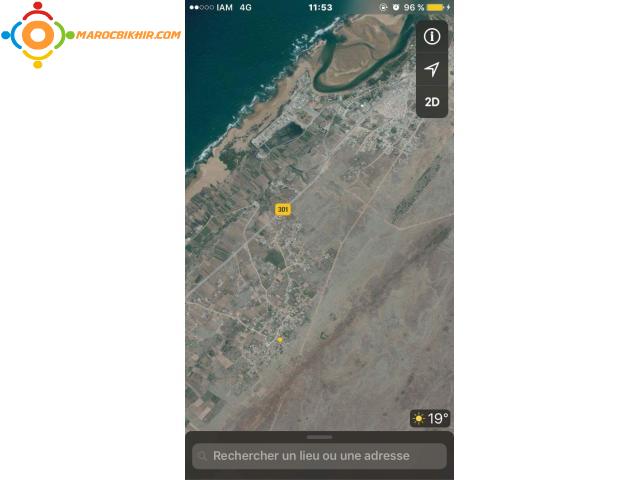
Task: Tap the 11:53 clock in status bar
Action: tap(320, 7)
